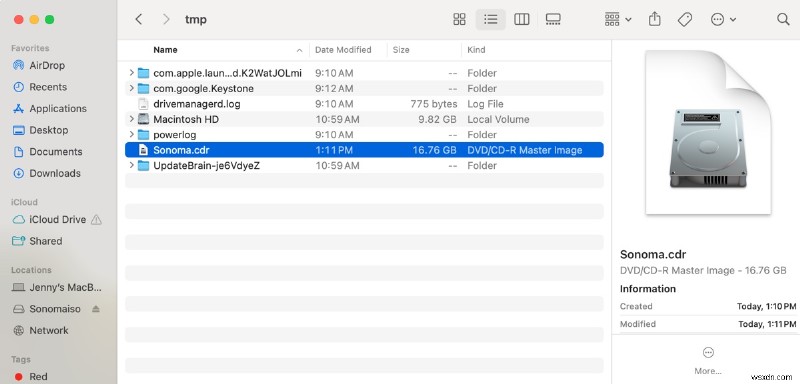The image size is (800, 384).
Task: Open the Action ellipsis menu
Action: pos(723,19)
